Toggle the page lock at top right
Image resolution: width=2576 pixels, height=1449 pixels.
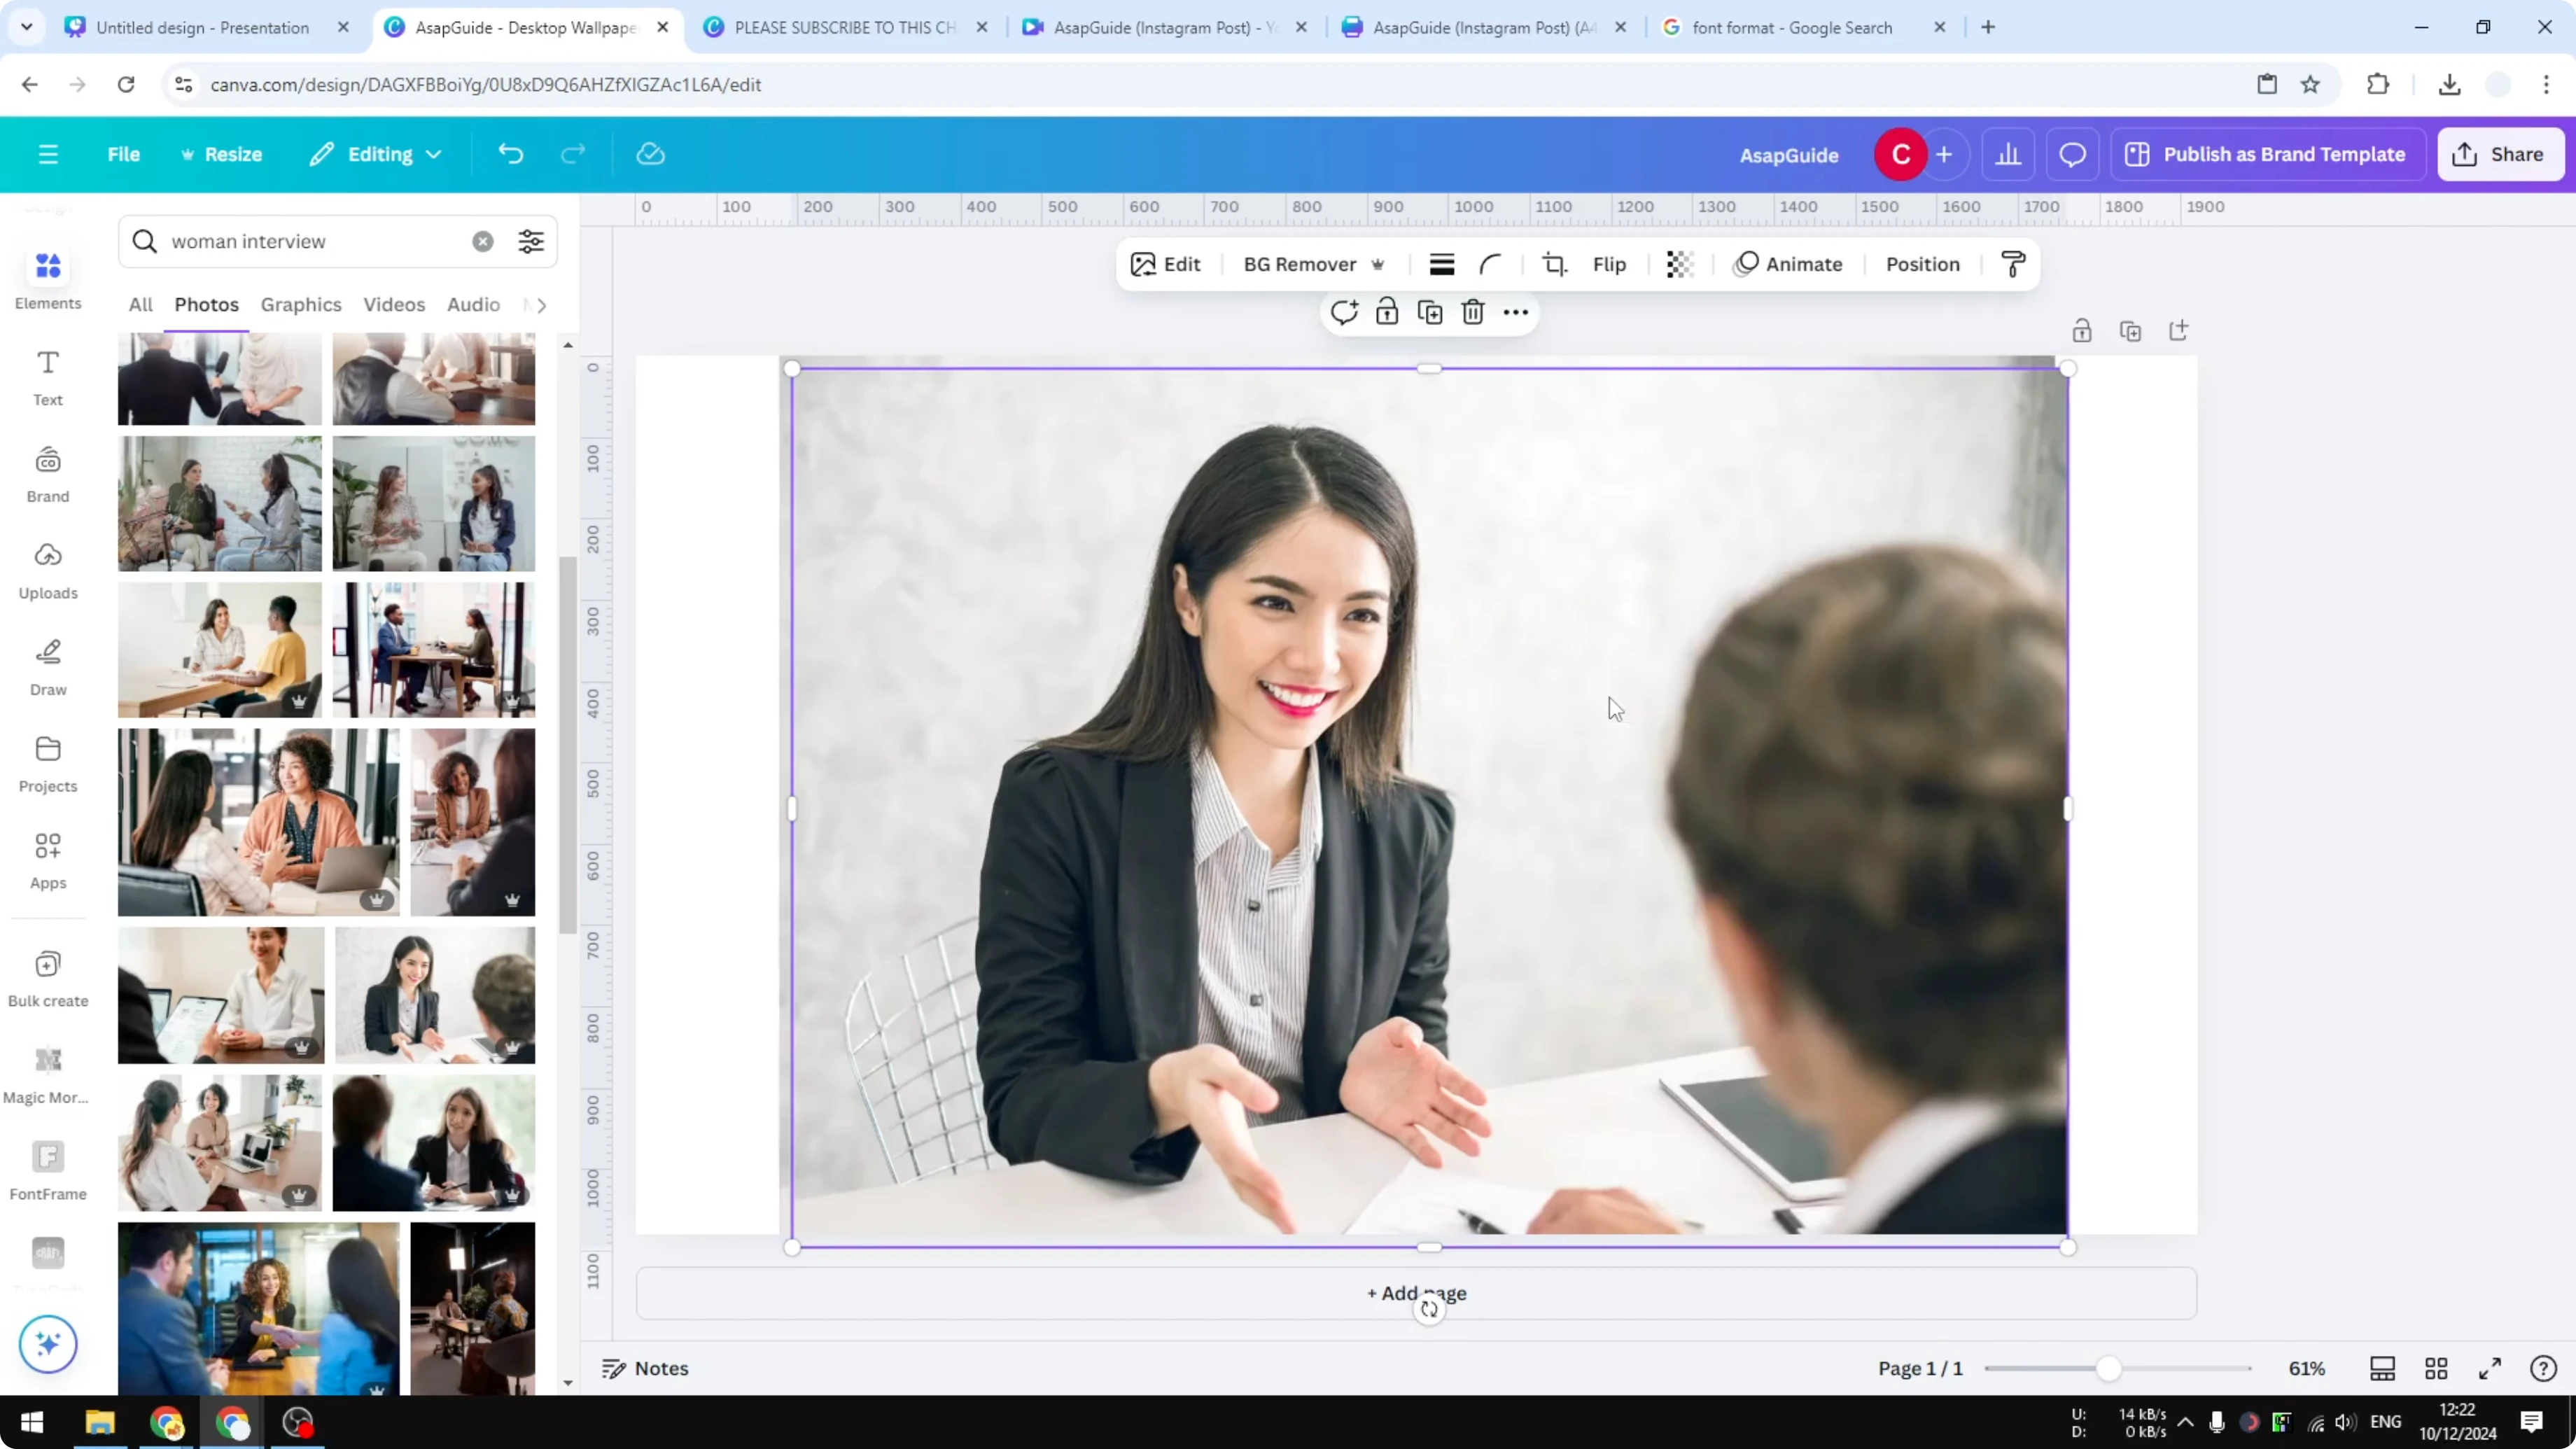pos(2083,330)
